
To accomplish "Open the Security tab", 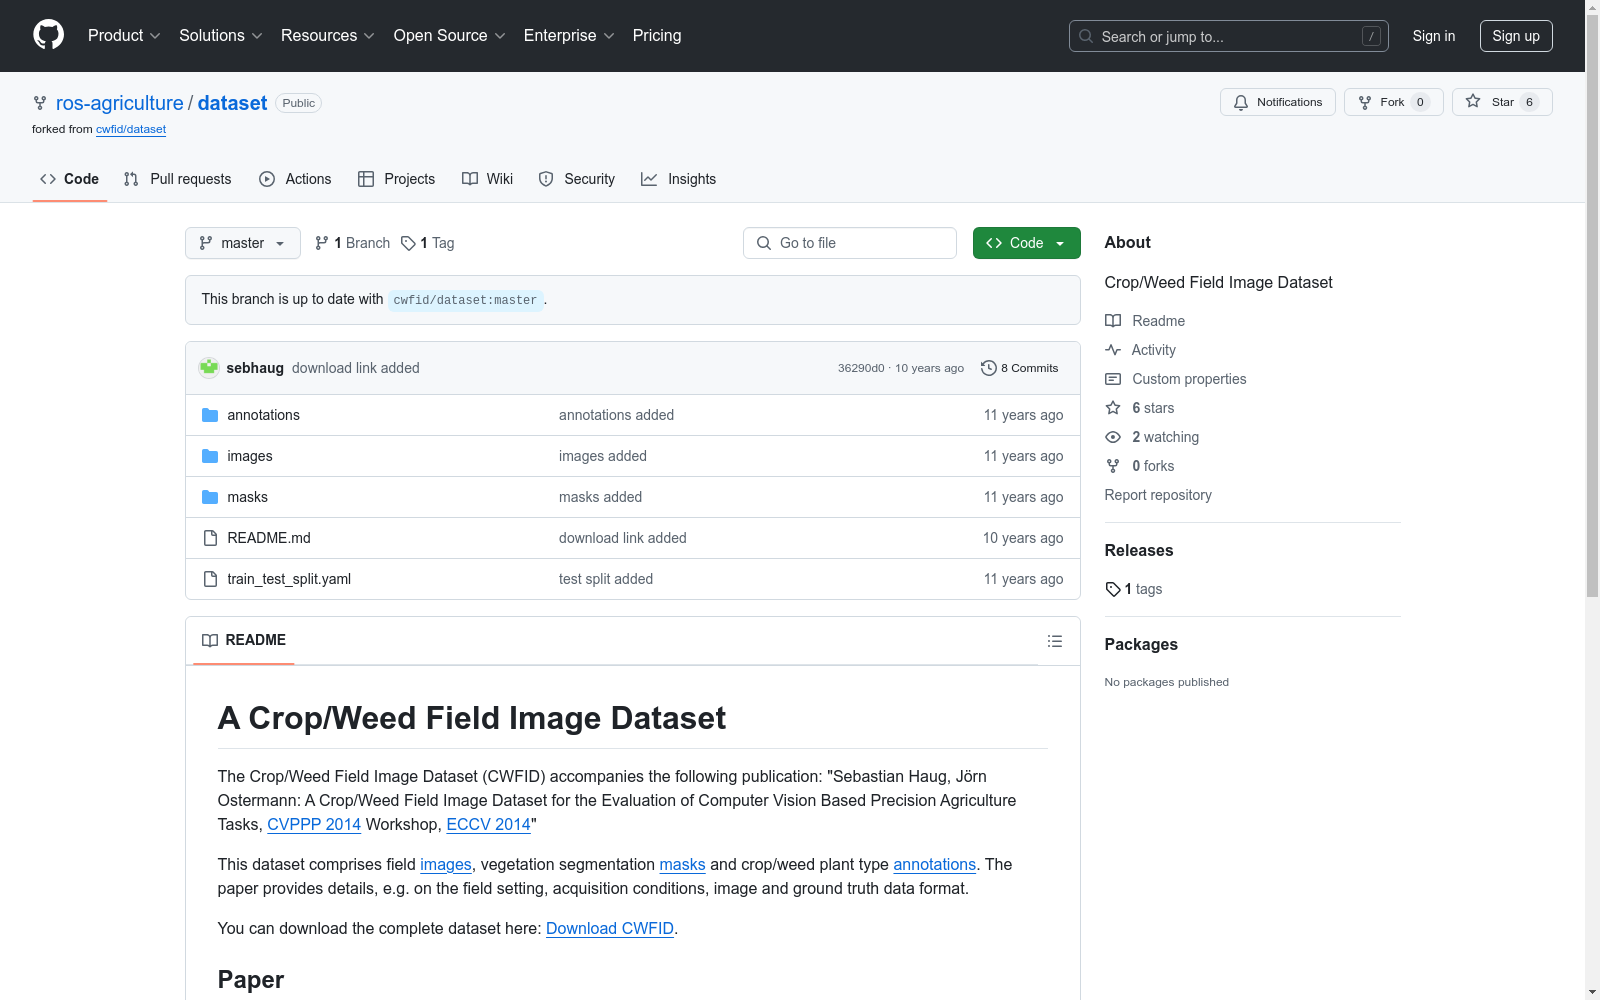I will 577,179.
